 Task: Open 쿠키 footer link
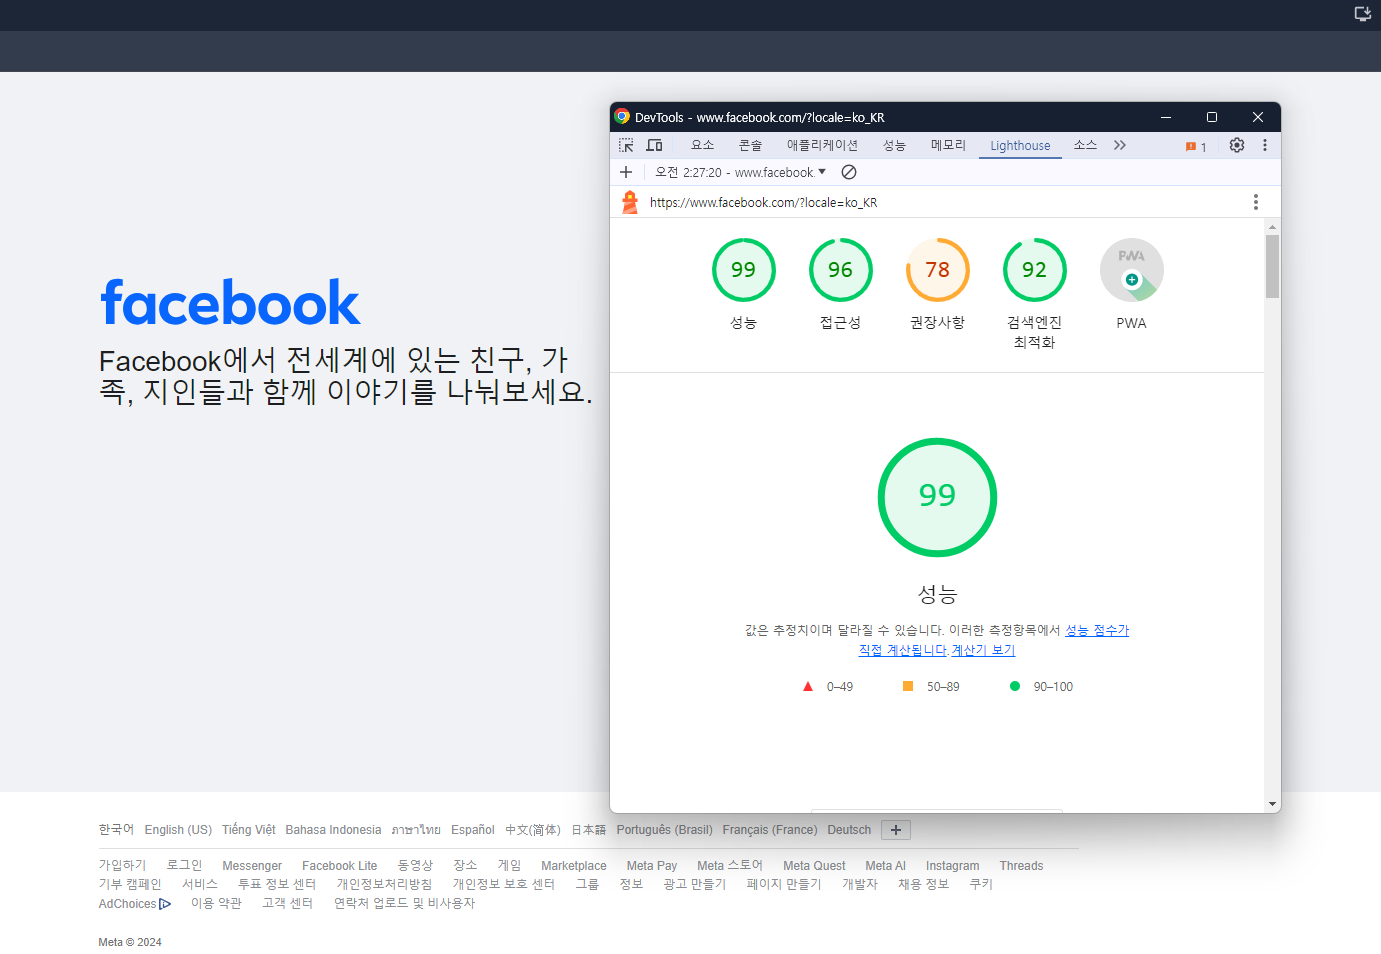981,885
